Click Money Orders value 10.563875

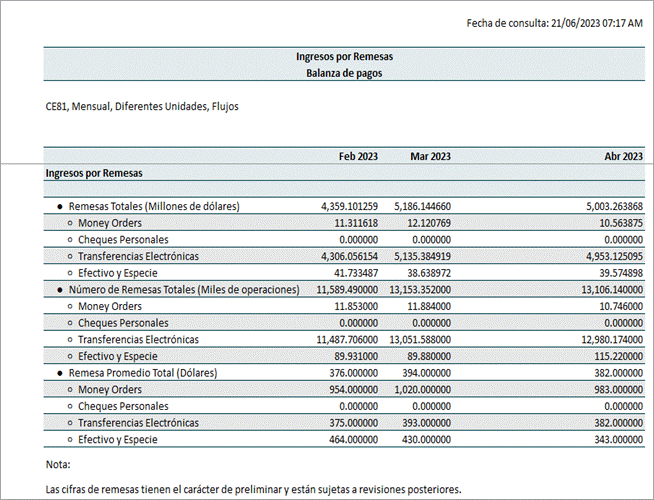[x=621, y=223]
